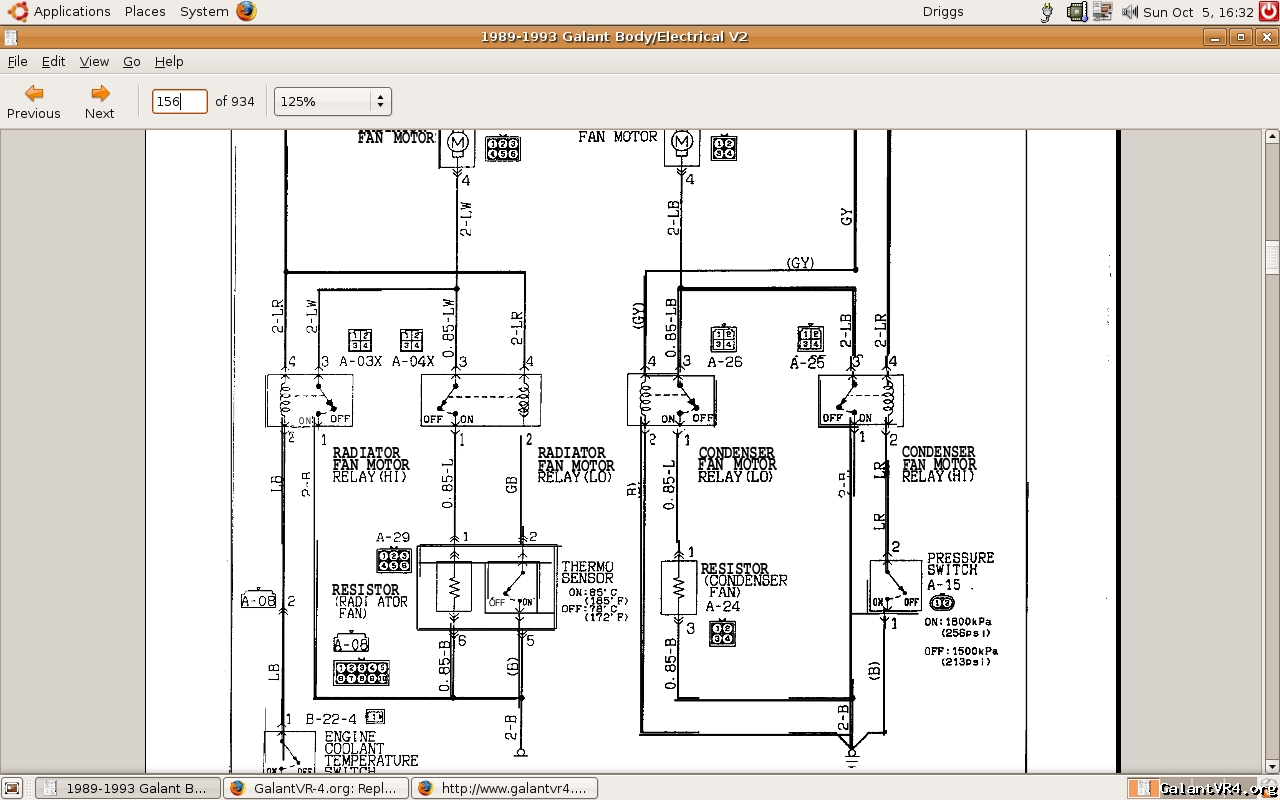Click the CPU temperature monitor icon
Image resolution: width=1280 pixels, height=800 pixels.
click(1076, 12)
